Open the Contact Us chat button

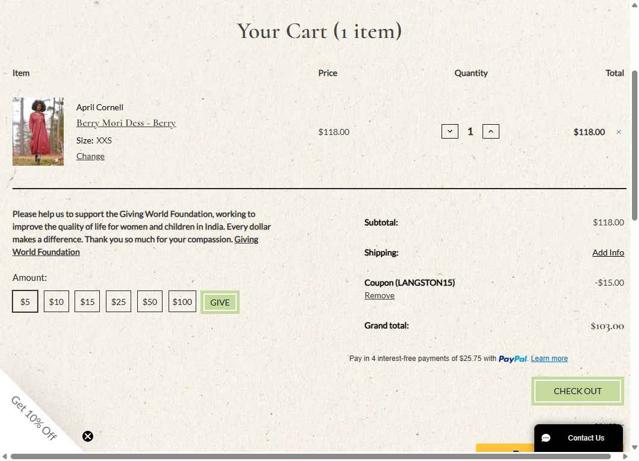(x=578, y=438)
